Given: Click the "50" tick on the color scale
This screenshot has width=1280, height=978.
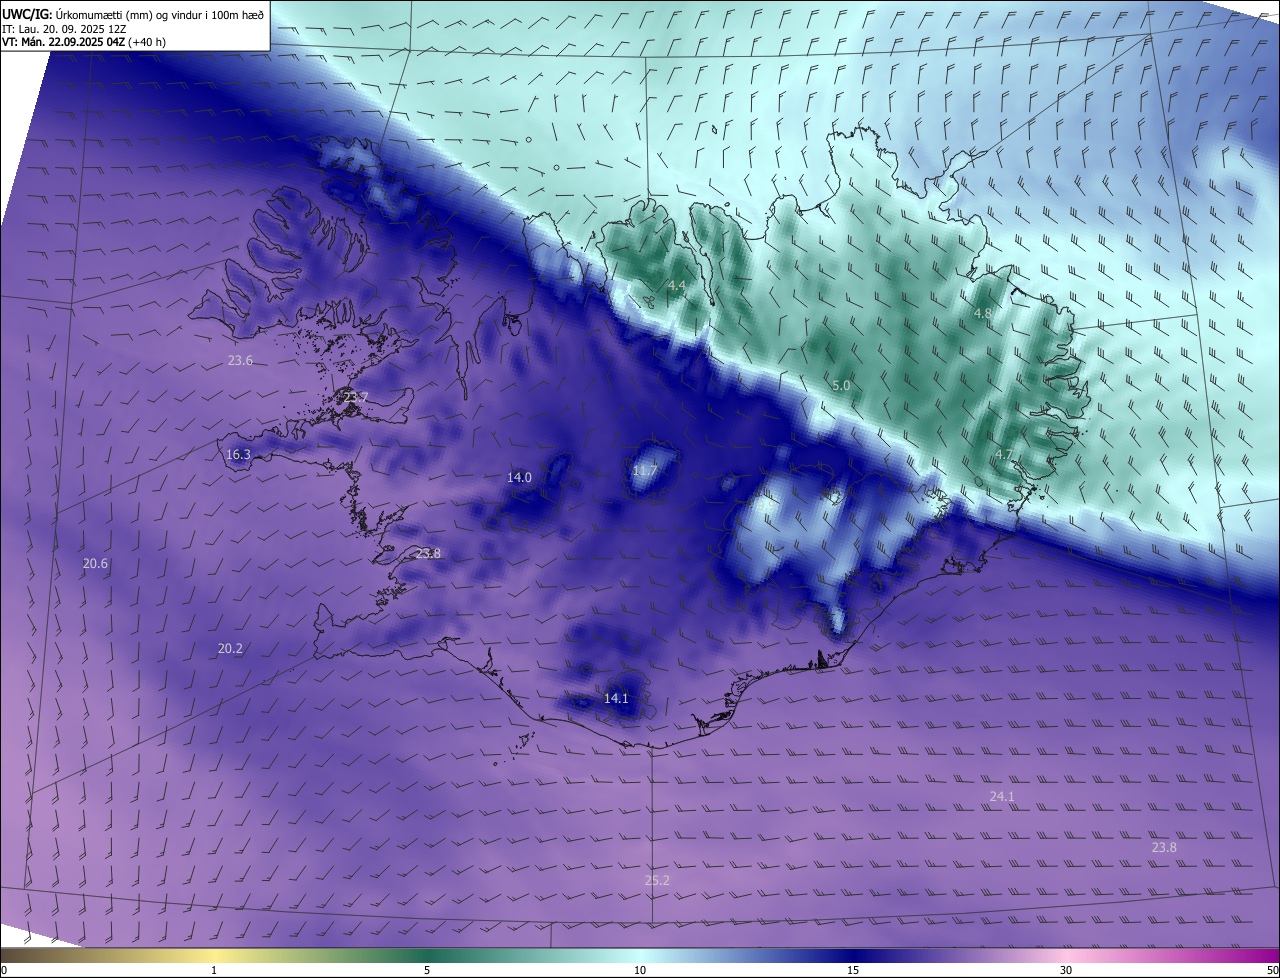Looking at the screenshot, I should point(1272,970).
